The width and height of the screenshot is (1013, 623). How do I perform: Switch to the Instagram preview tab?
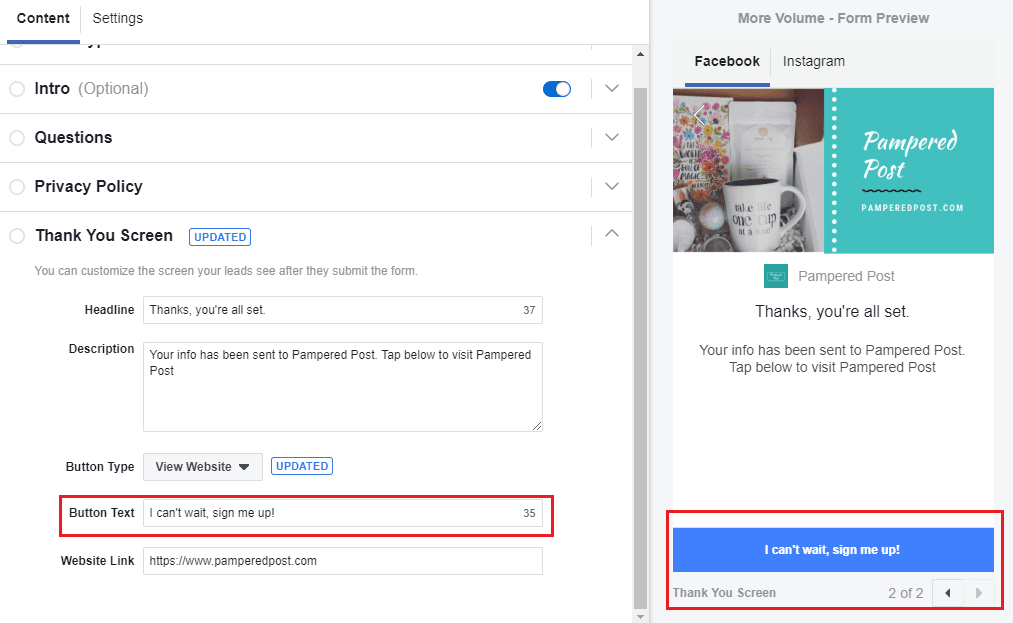point(813,61)
